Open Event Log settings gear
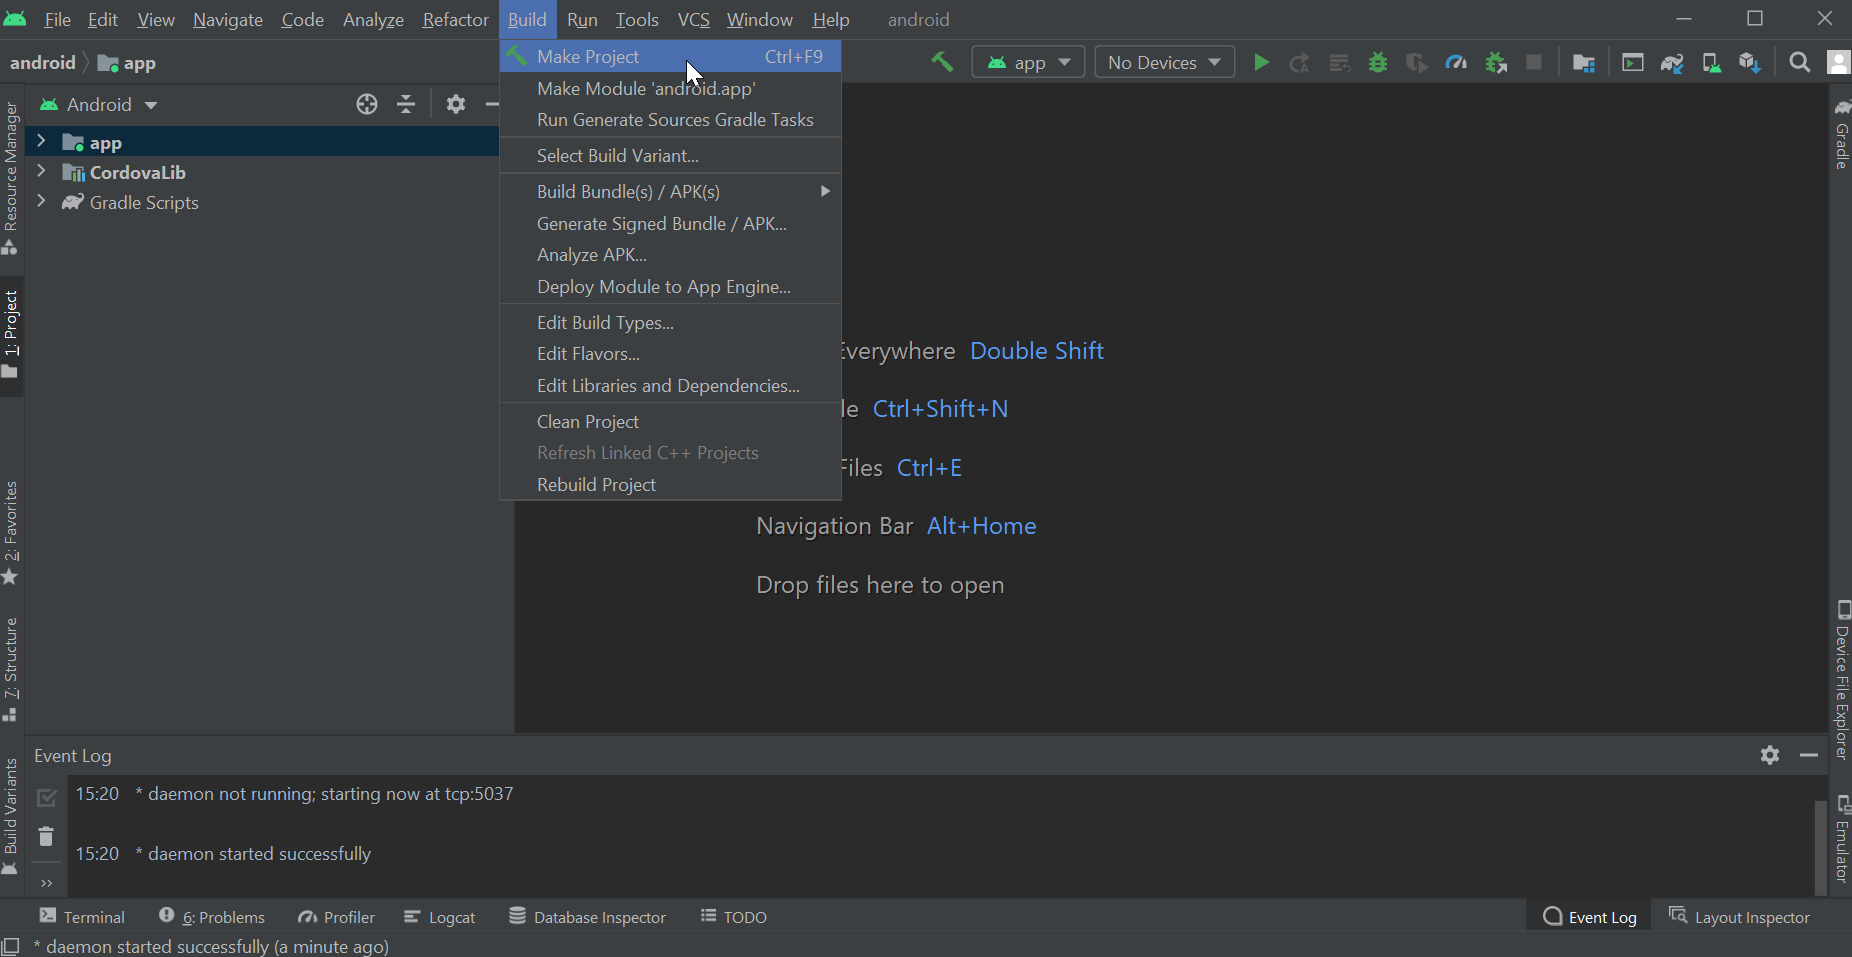The width and height of the screenshot is (1852, 957). coord(1770,755)
